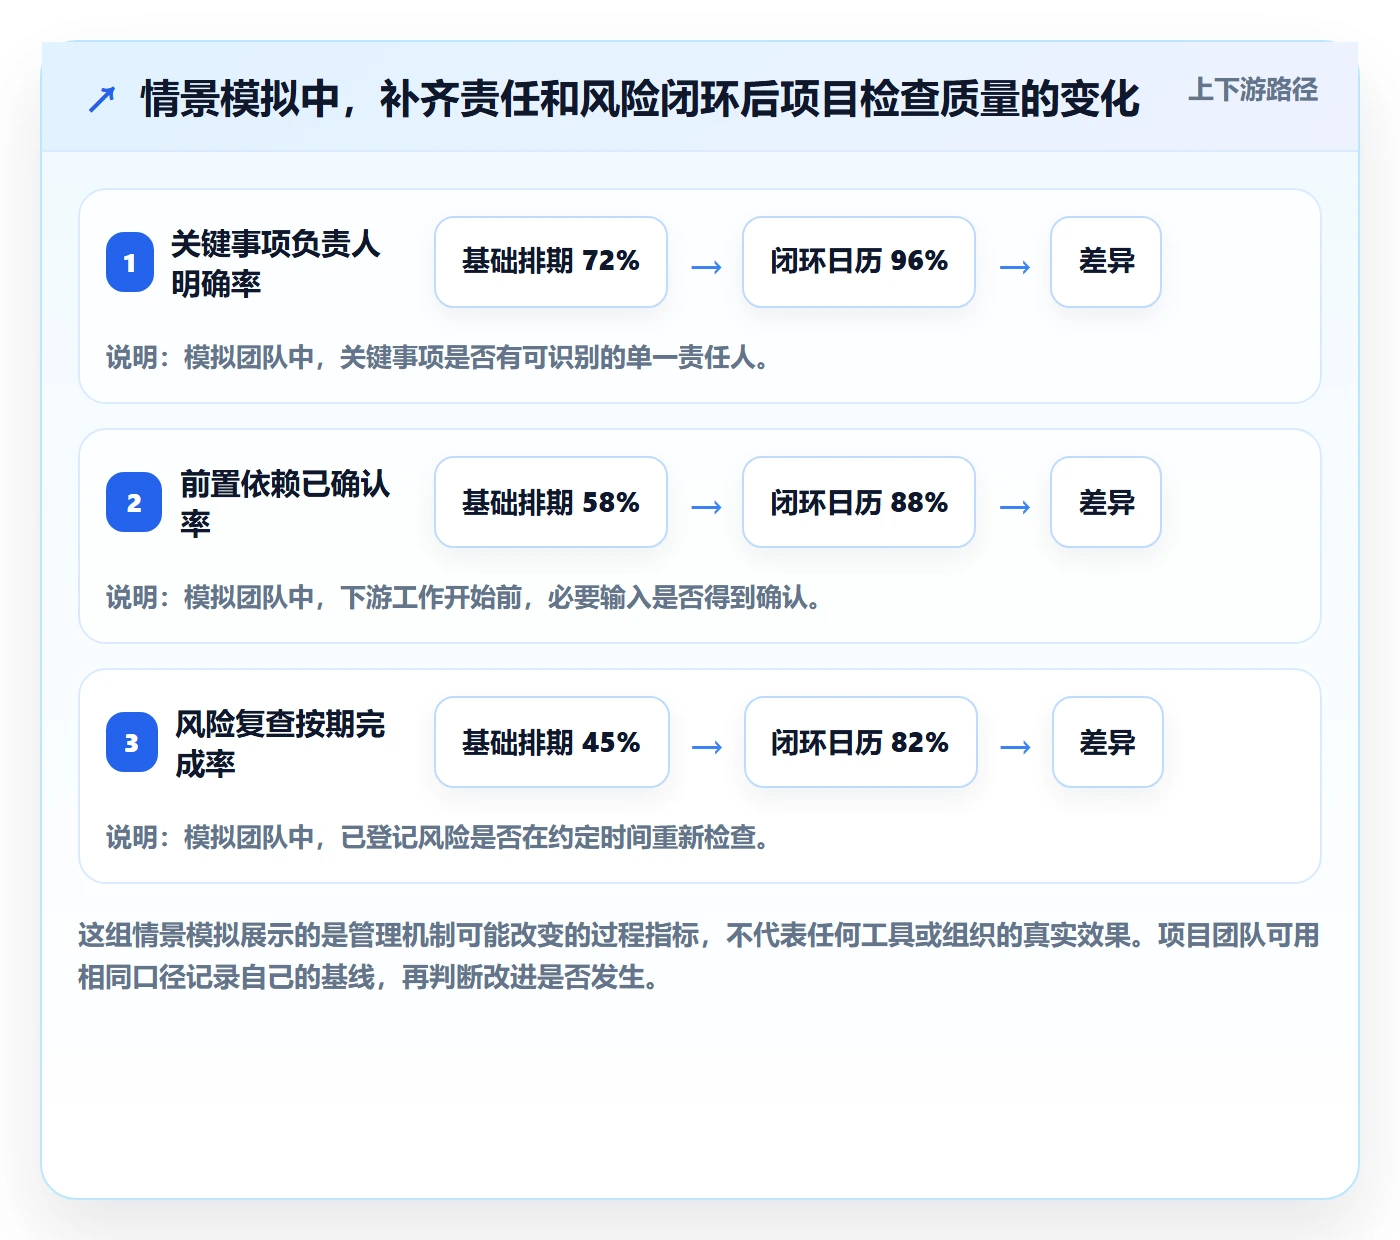Click the 前置依赖已确认率 heading

point(285,503)
